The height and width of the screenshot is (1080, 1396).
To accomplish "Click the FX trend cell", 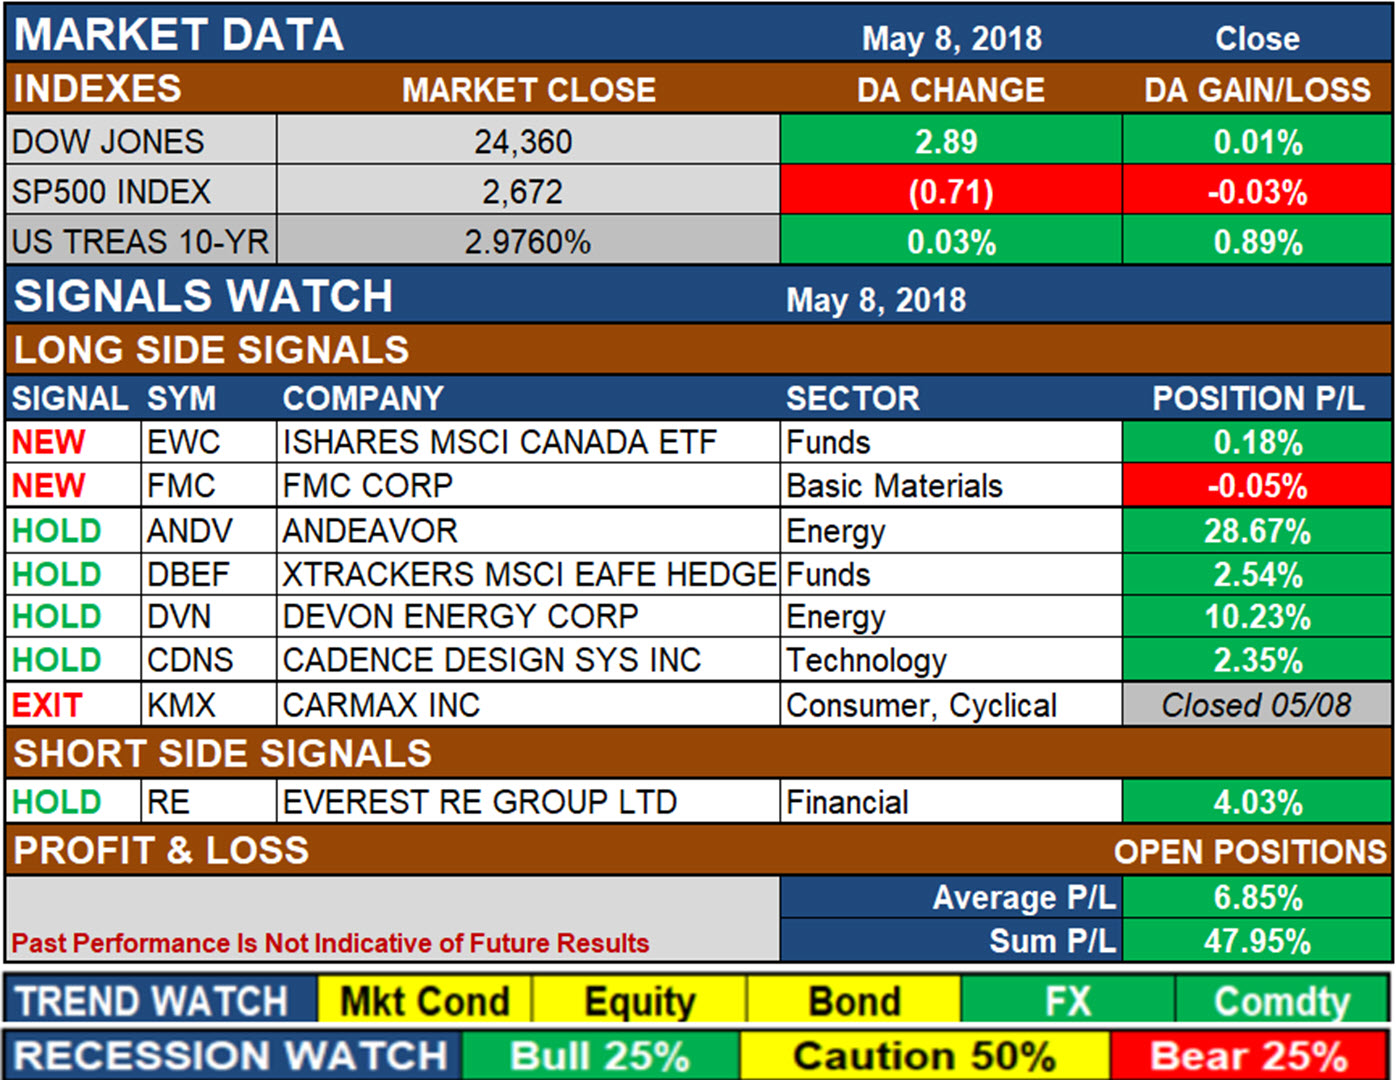I will pos(1068,1001).
